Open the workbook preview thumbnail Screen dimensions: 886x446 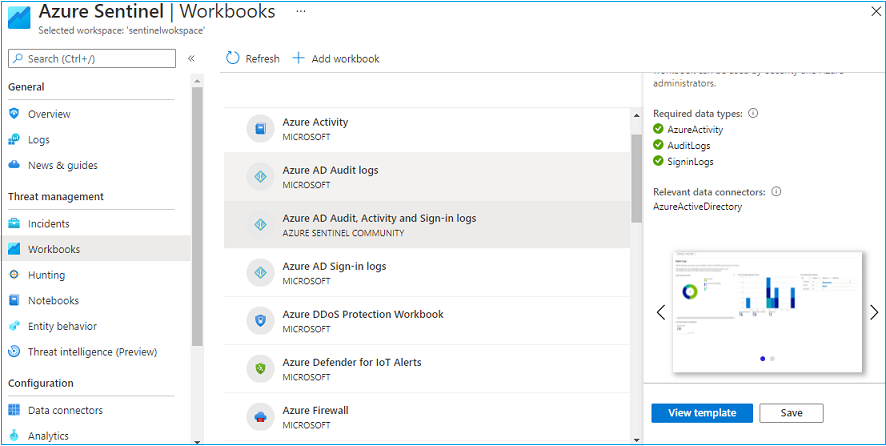click(x=767, y=312)
